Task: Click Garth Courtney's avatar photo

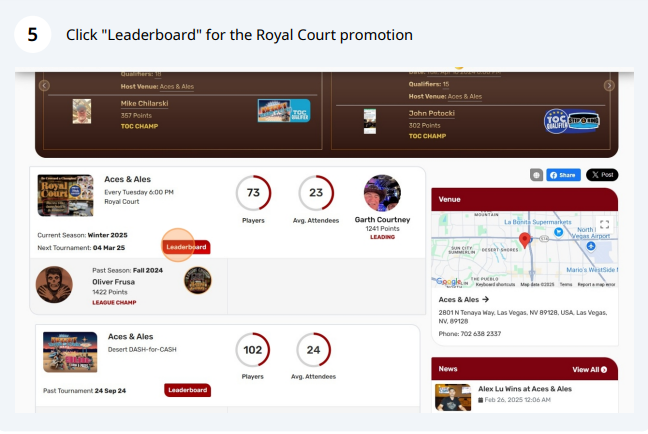Action: (382, 193)
